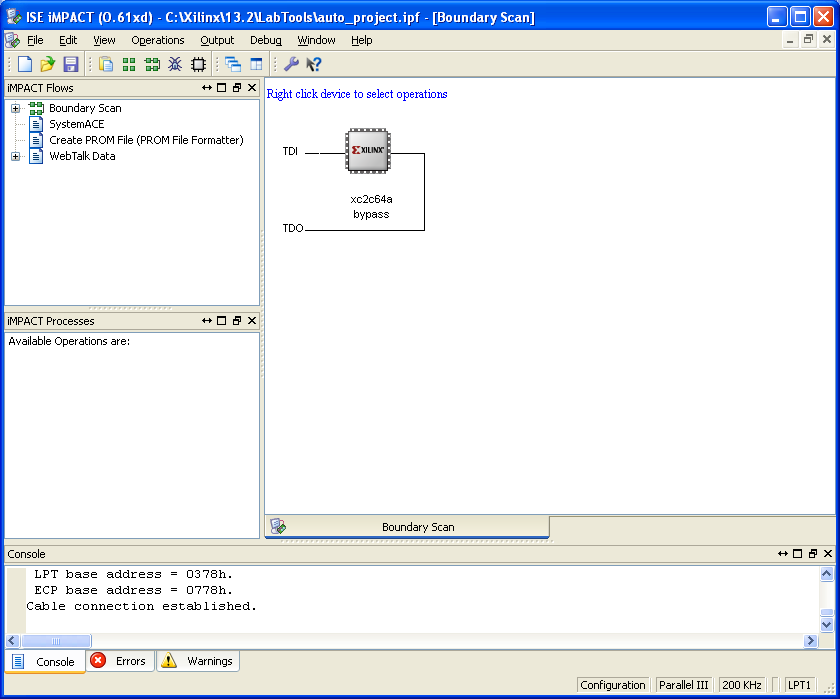
Task: Open the Debug menu
Action: [266, 40]
